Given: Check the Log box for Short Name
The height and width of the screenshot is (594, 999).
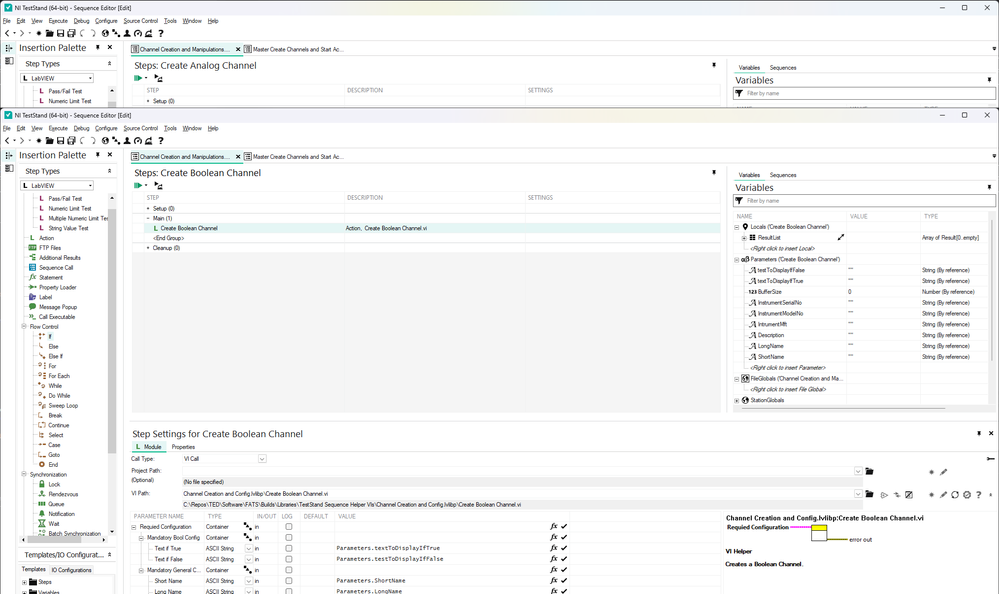Looking at the screenshot, I should [289, 581].
